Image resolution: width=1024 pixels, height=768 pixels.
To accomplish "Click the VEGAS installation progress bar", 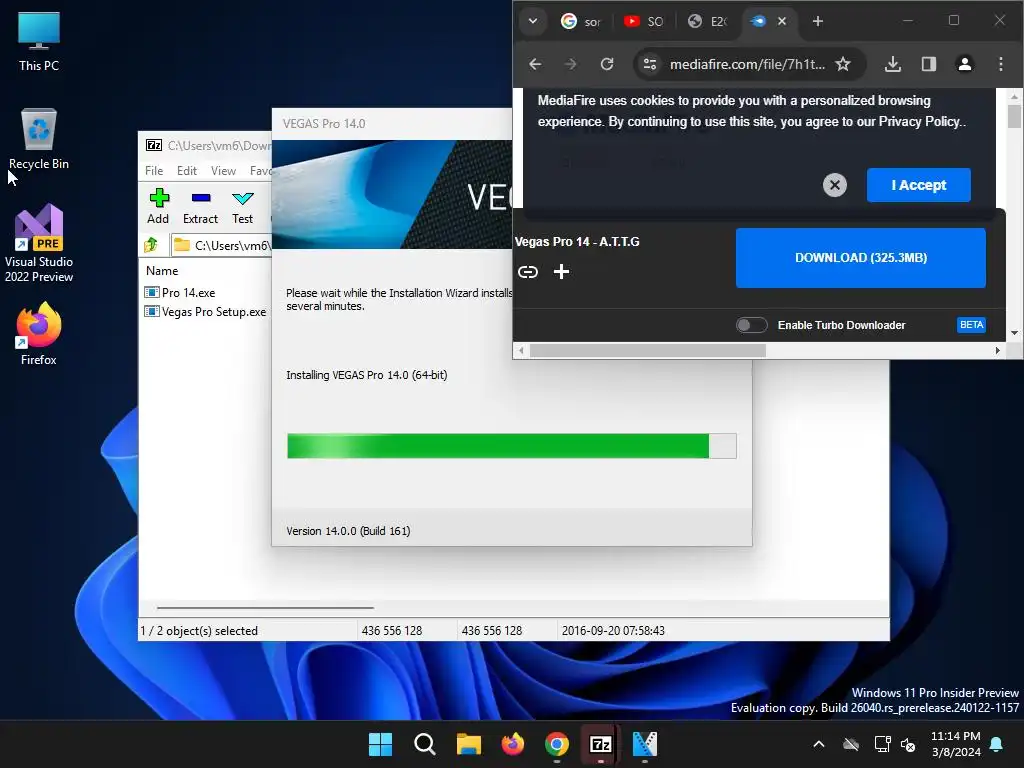I will click(x=511, y=445).
